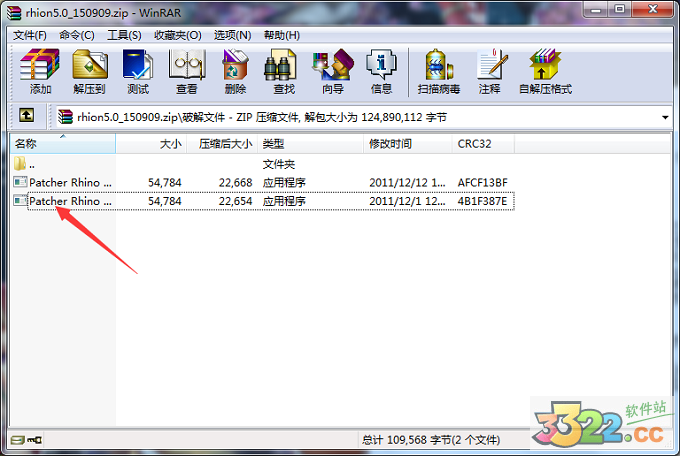Sort by Modified (修改时间) column header

(408, 144)
